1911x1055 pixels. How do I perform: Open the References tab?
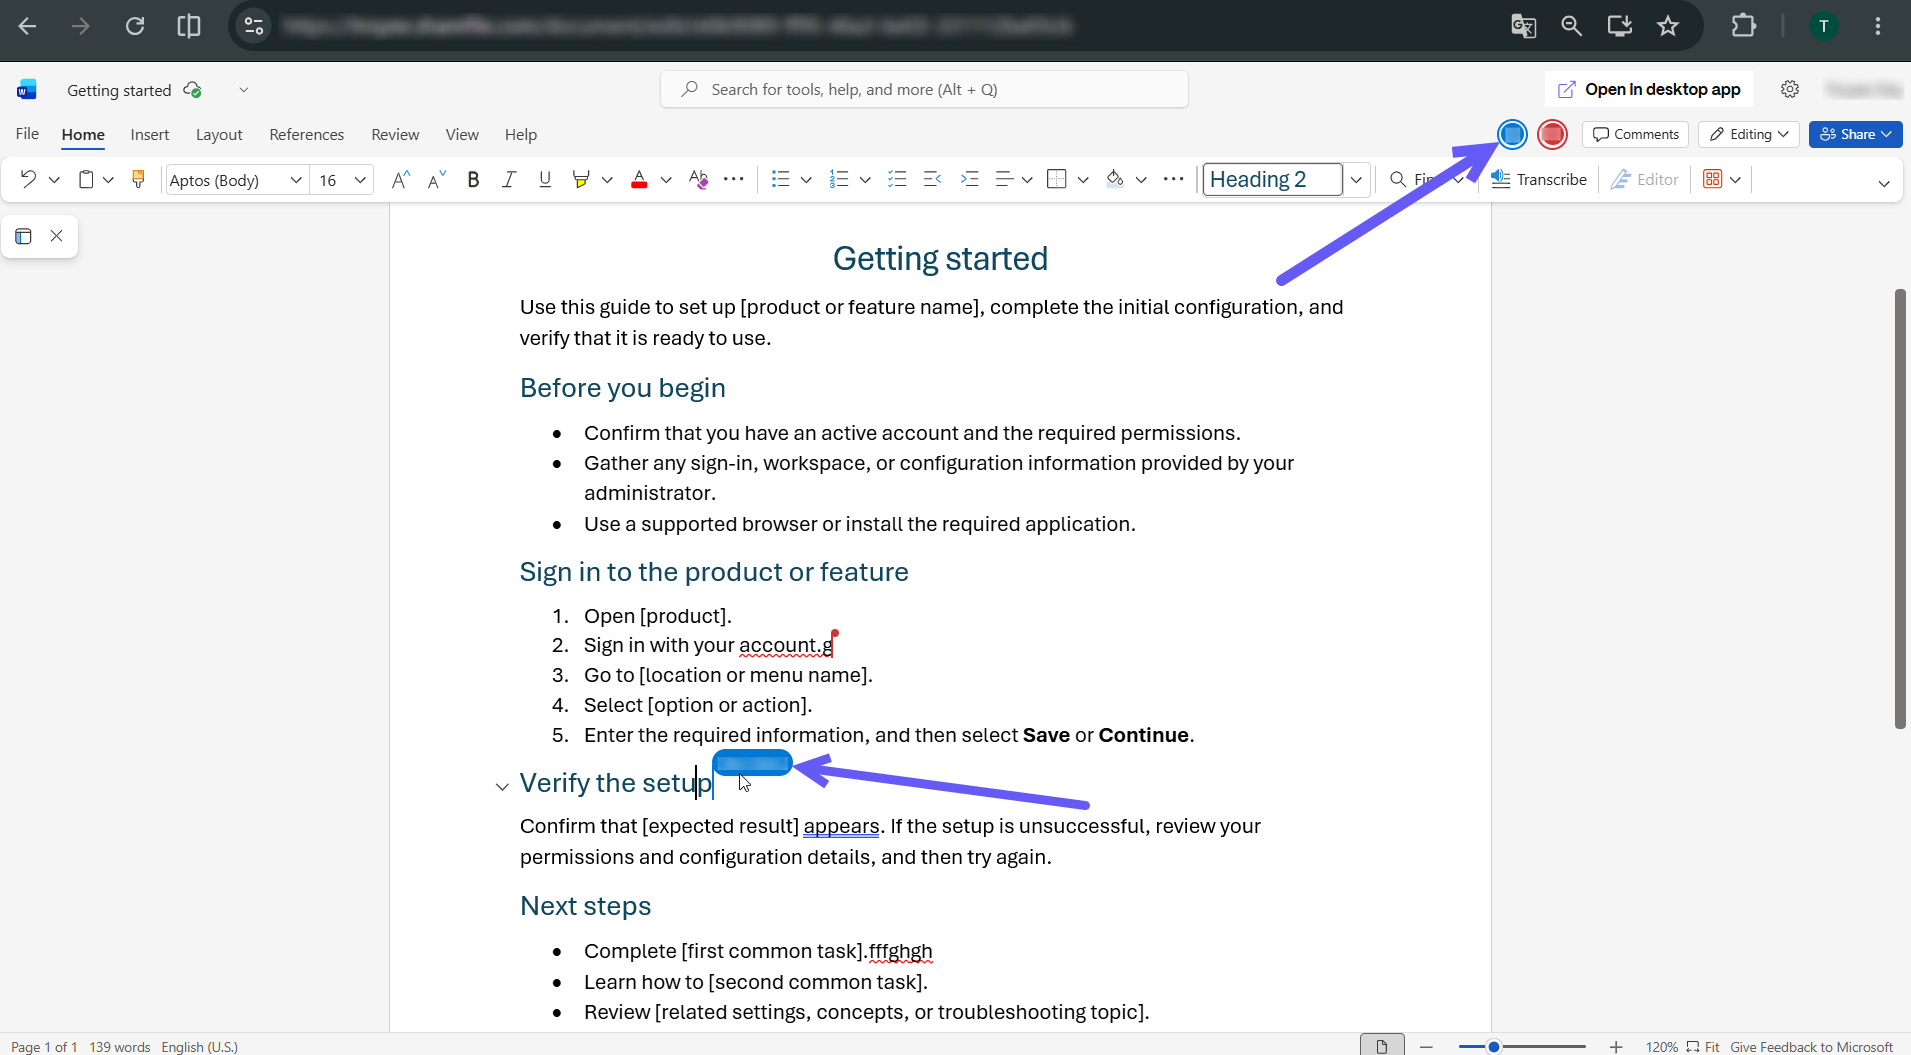(x=306, y=134)
